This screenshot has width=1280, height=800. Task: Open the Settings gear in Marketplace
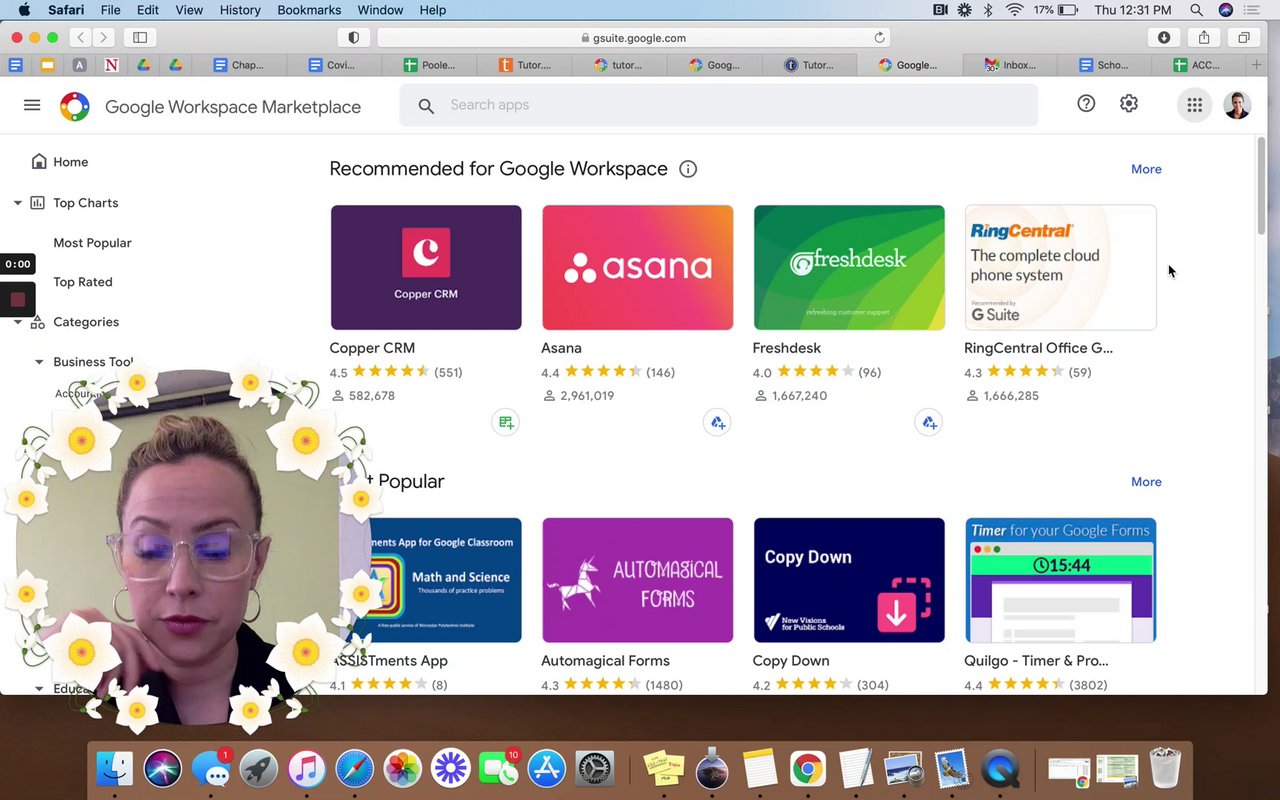(x=1129, y=104)
